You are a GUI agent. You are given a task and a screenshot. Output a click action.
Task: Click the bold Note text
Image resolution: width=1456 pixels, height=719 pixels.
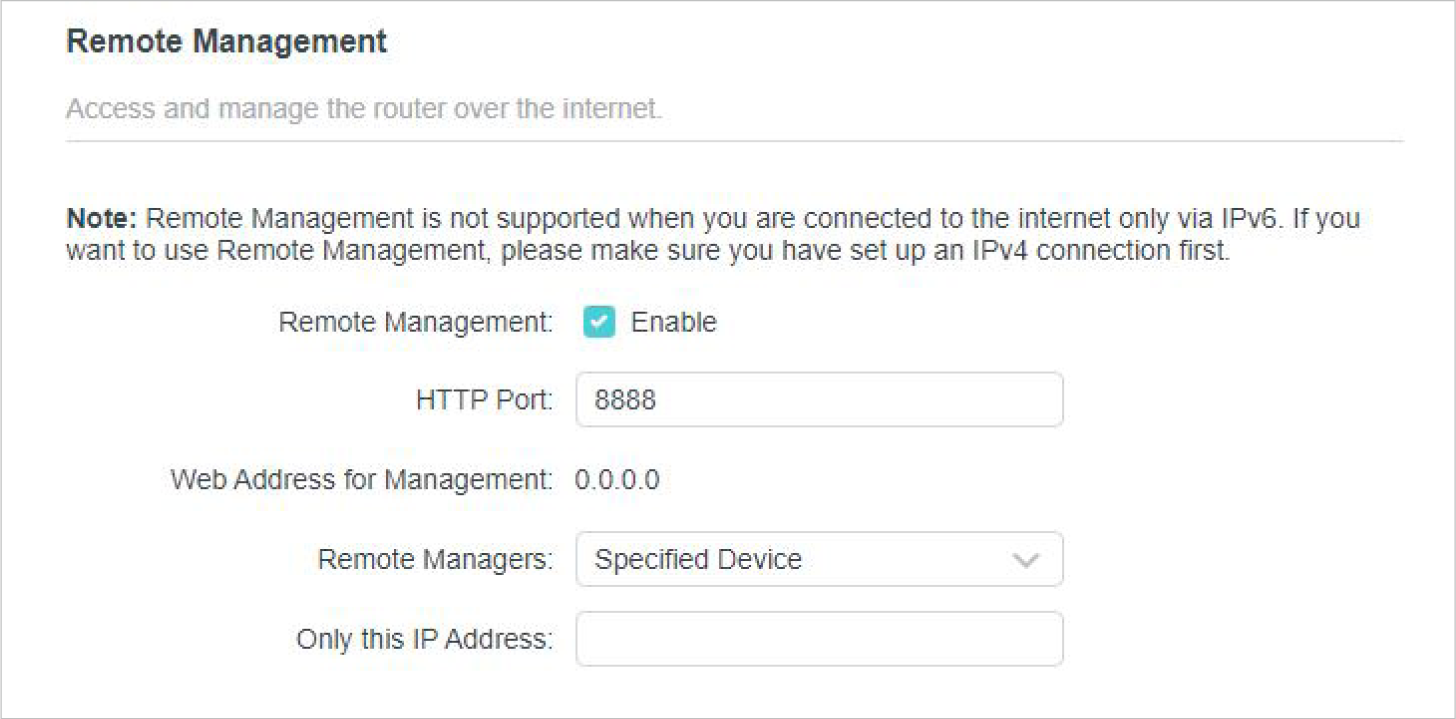[x=102, y=218]
